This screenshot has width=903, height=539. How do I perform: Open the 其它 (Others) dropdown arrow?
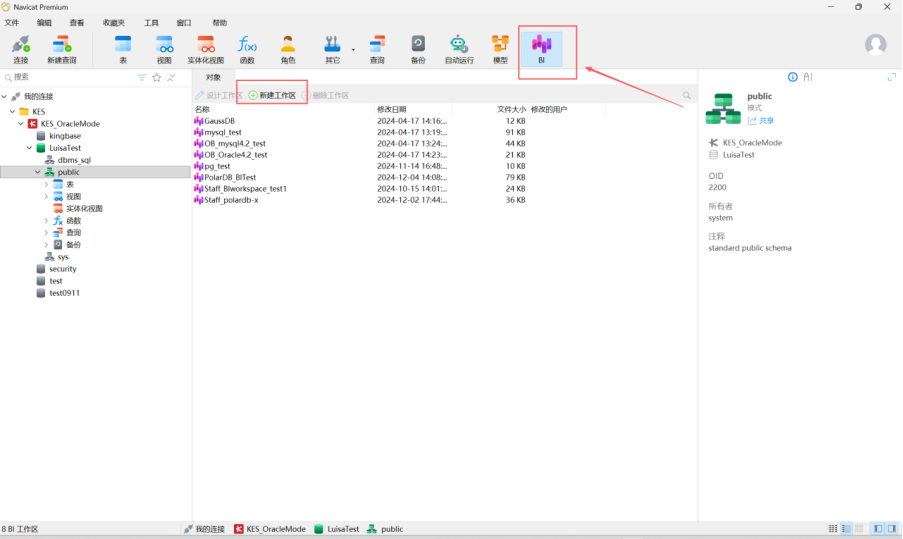tap(353, 49)
